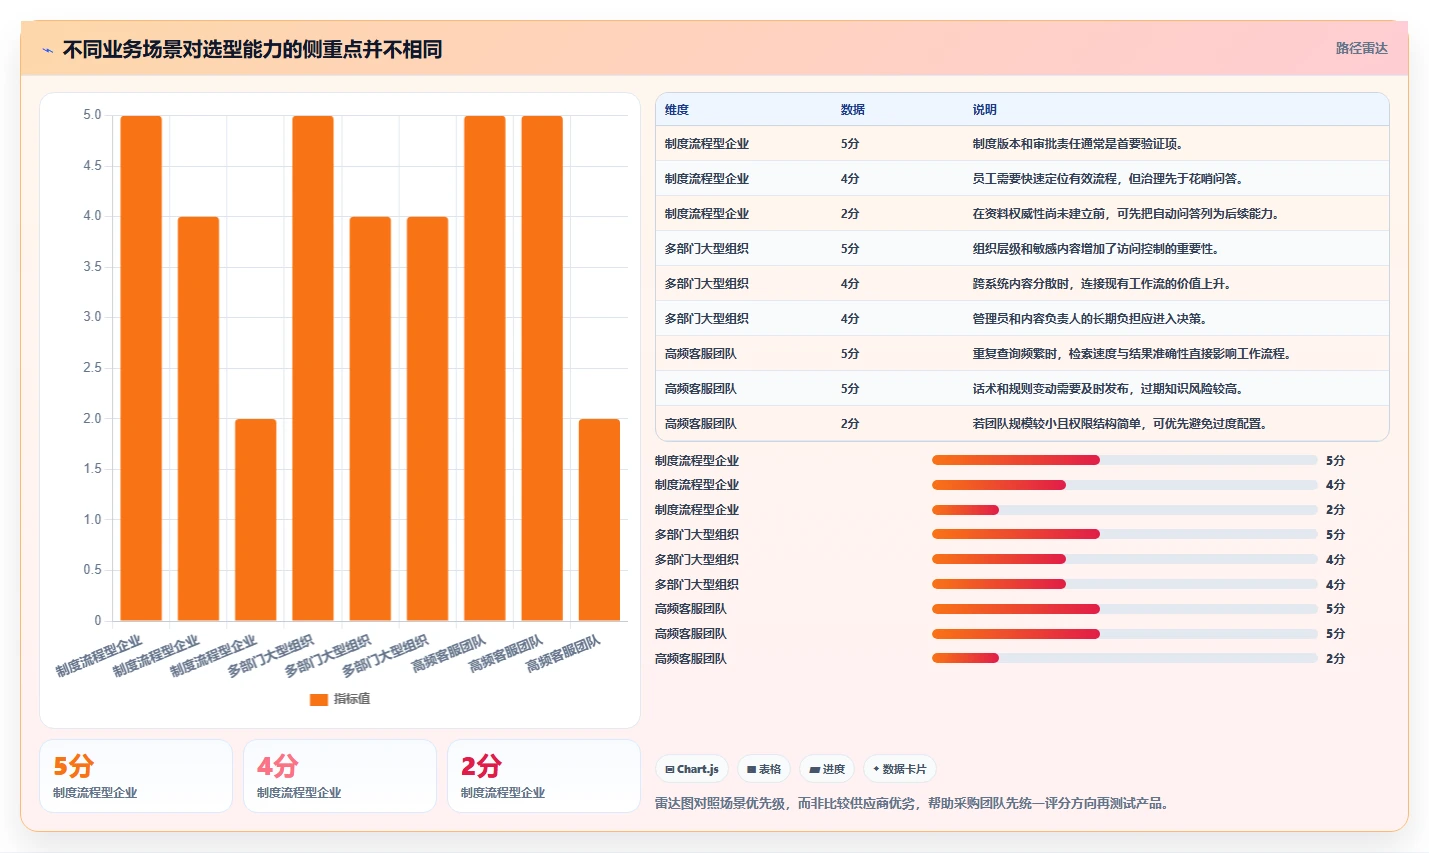This screenshot has height=853, width=1429.
Task: Click 高频客服团队 in the 重复查询频繁 row
Action: click(701, 354)
